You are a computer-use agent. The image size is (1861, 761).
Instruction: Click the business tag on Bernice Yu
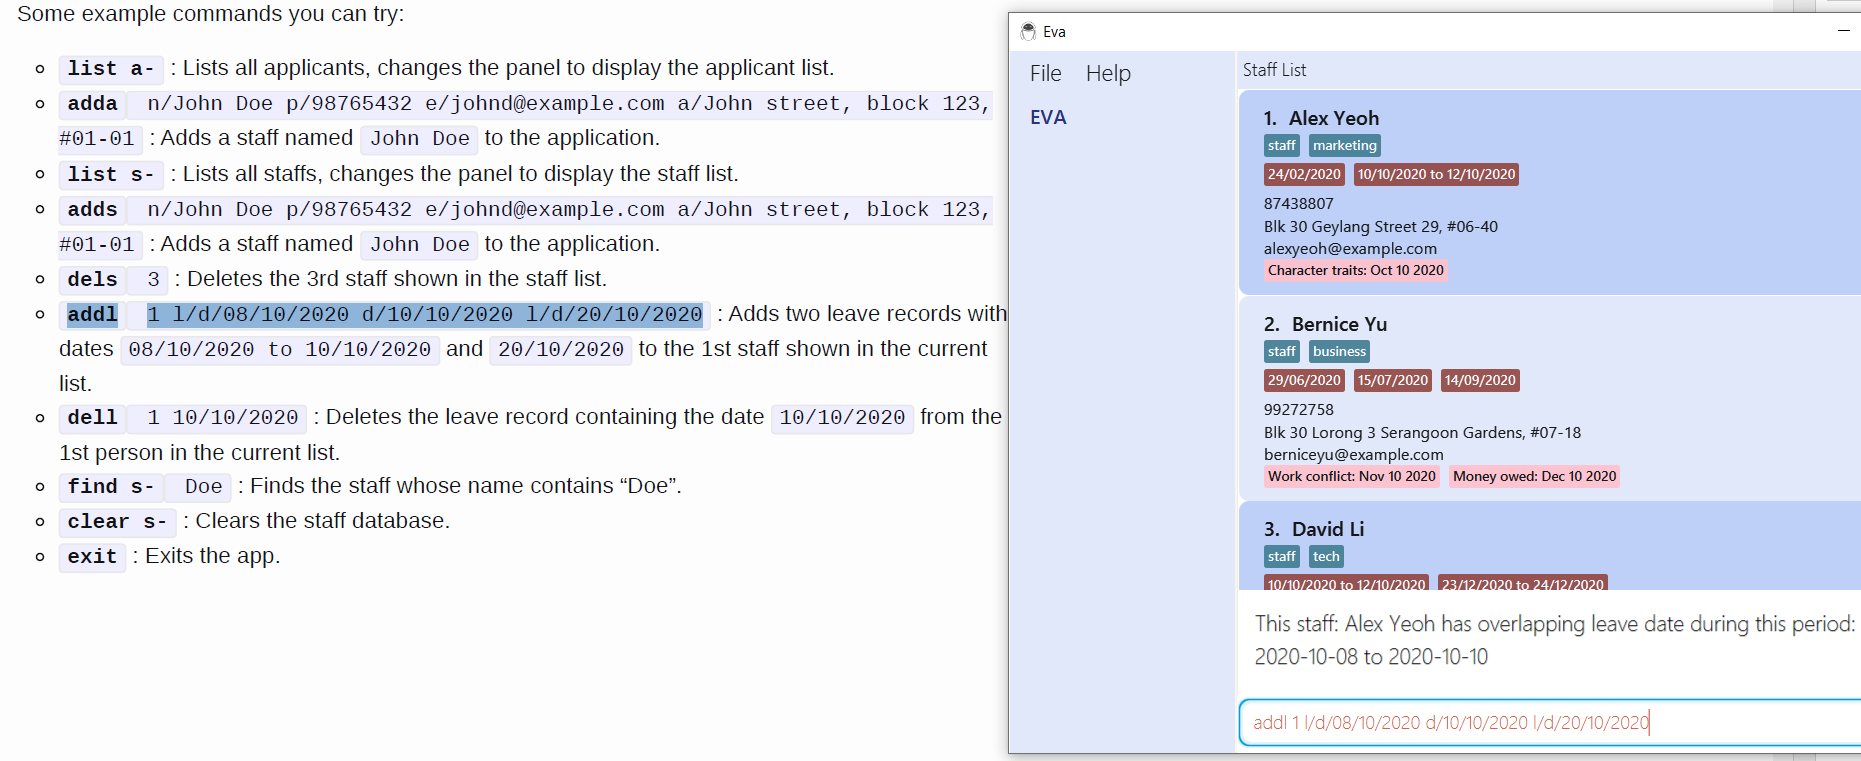(x=1339, y=352)
